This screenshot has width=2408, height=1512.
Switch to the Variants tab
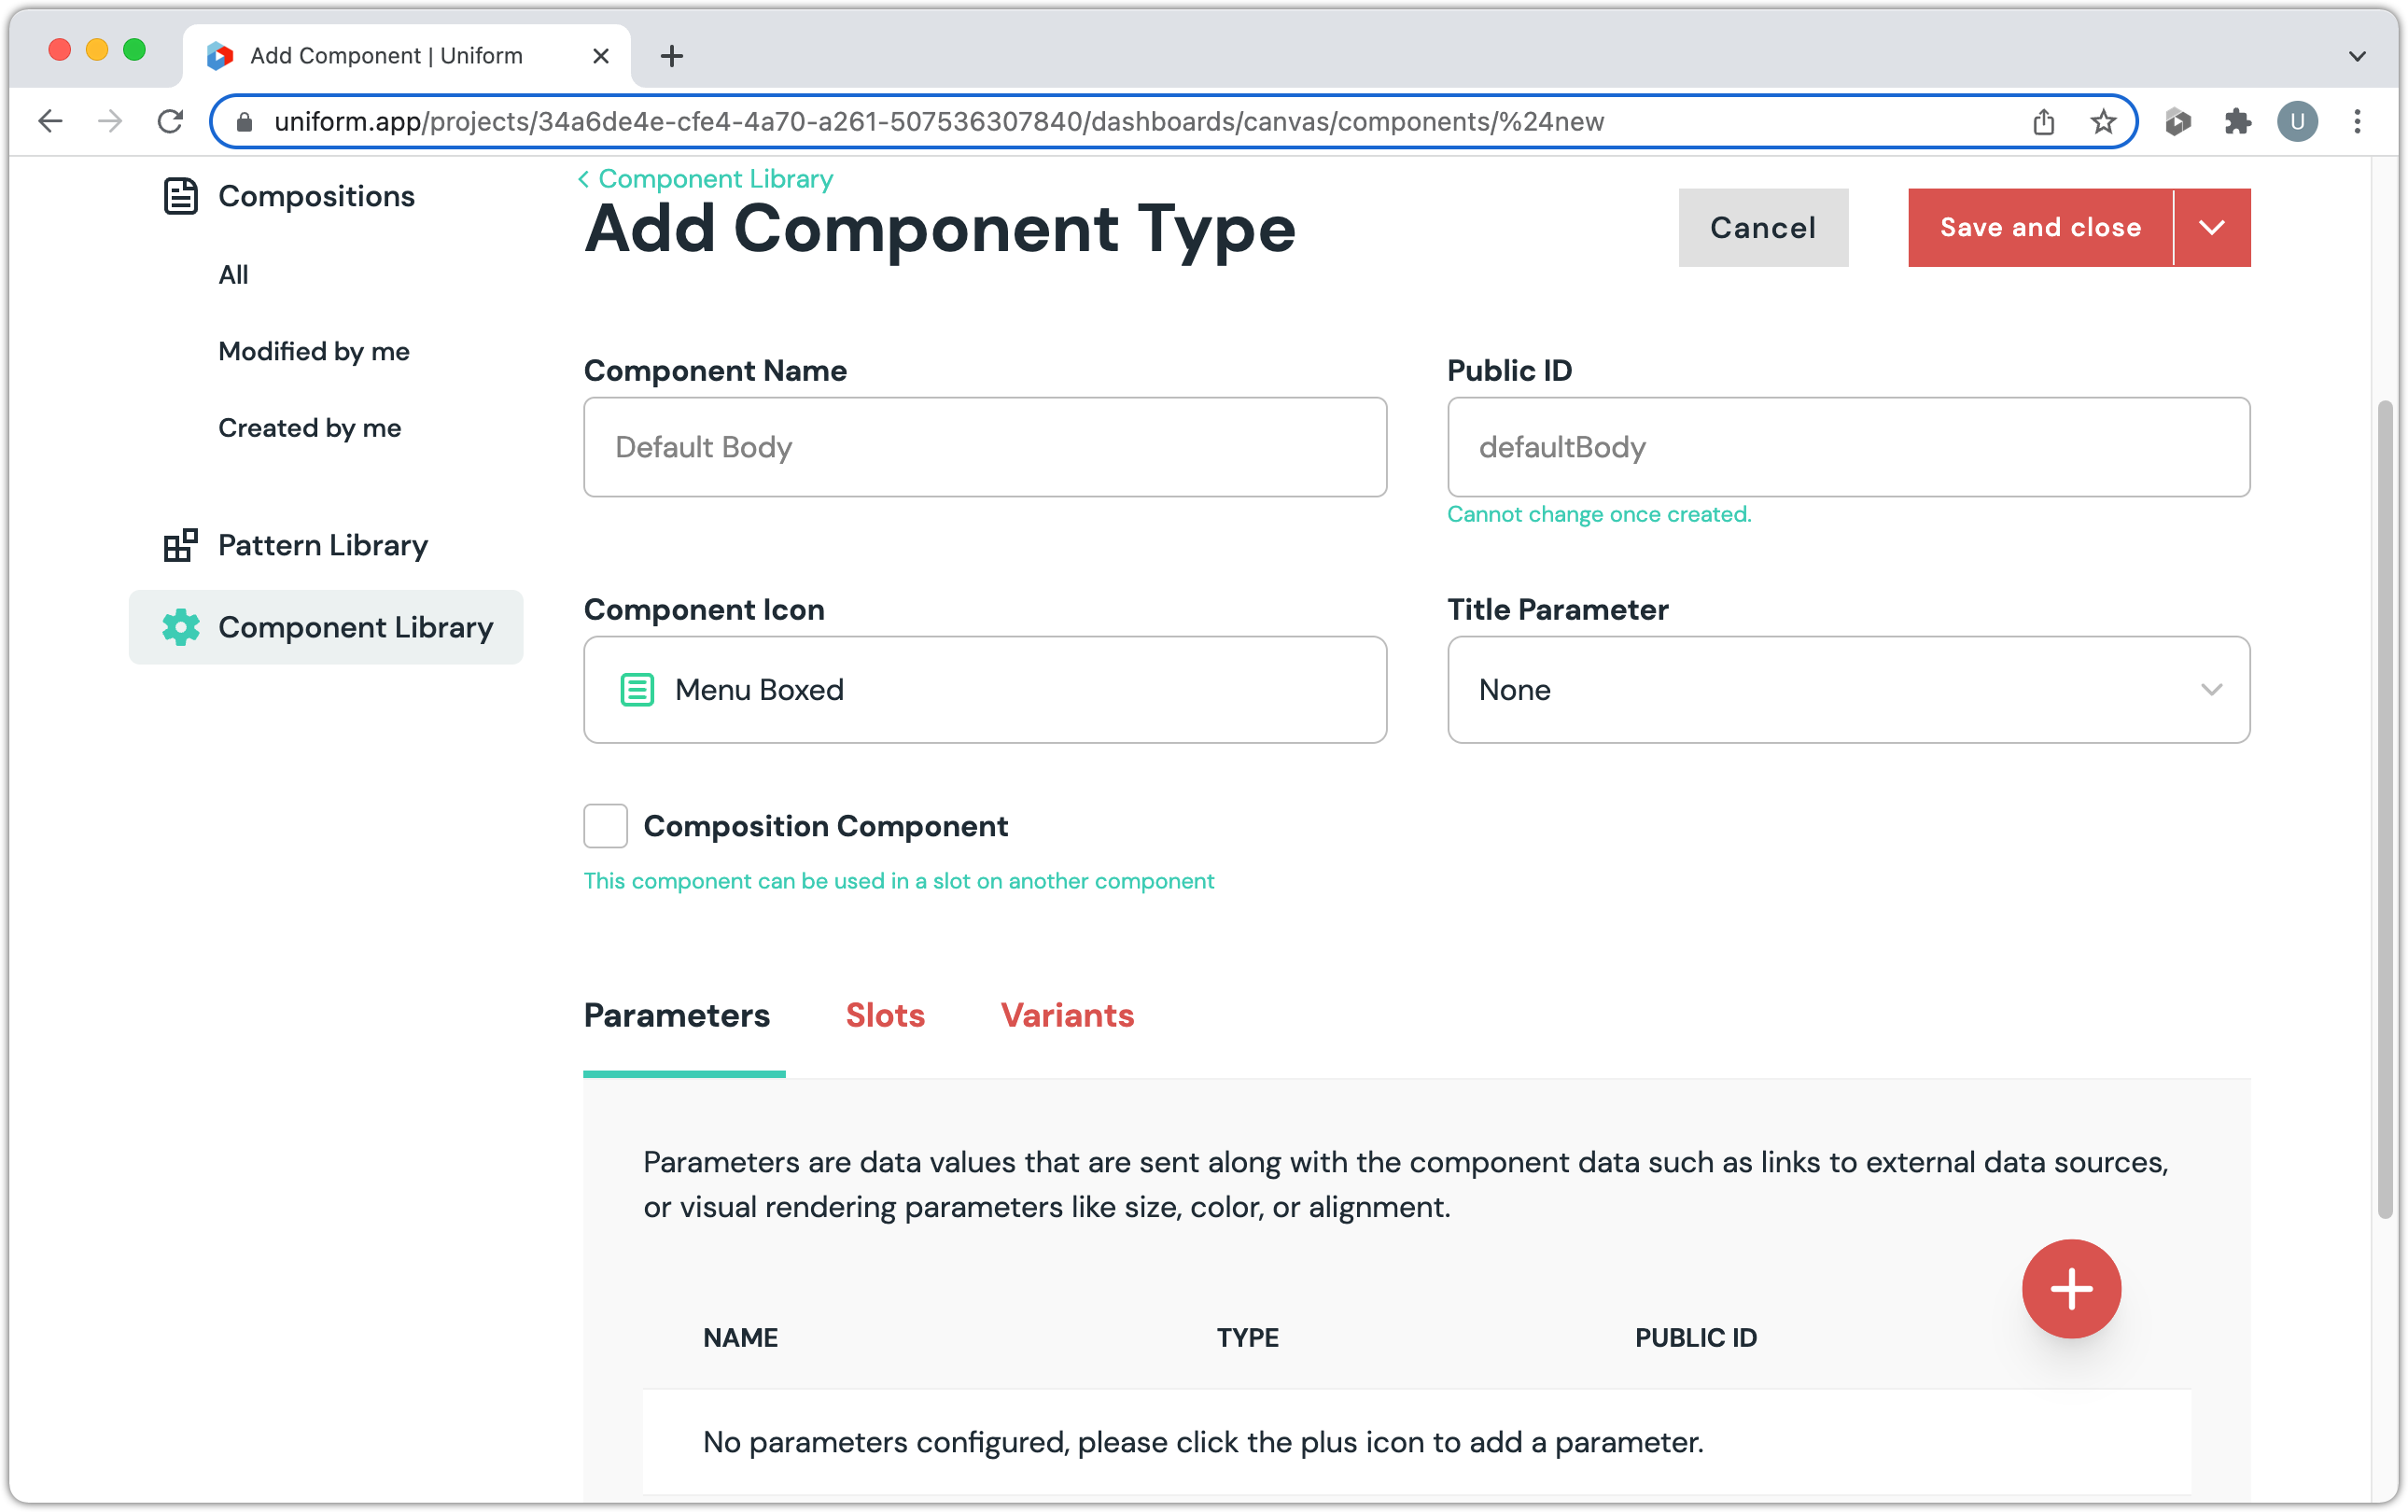click(x=1067, y=1015)
